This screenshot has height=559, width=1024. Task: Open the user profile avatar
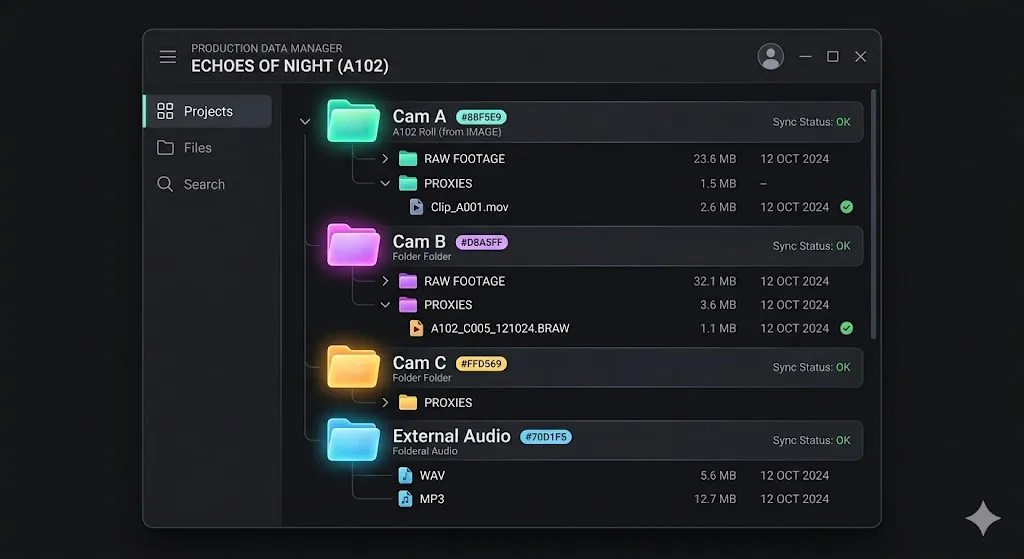pyautogui.click(x=771, y=57)
